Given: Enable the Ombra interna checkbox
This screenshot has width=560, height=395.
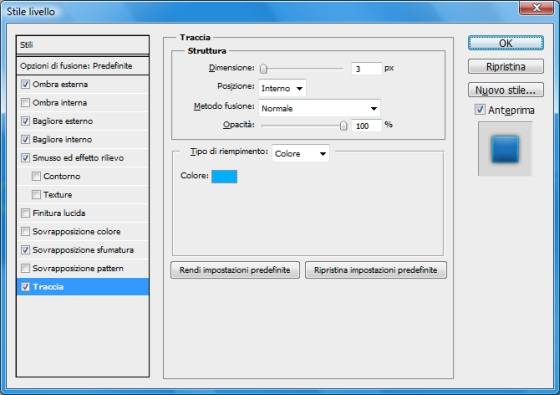Looking at the screenshot, I should coord(25,103).
